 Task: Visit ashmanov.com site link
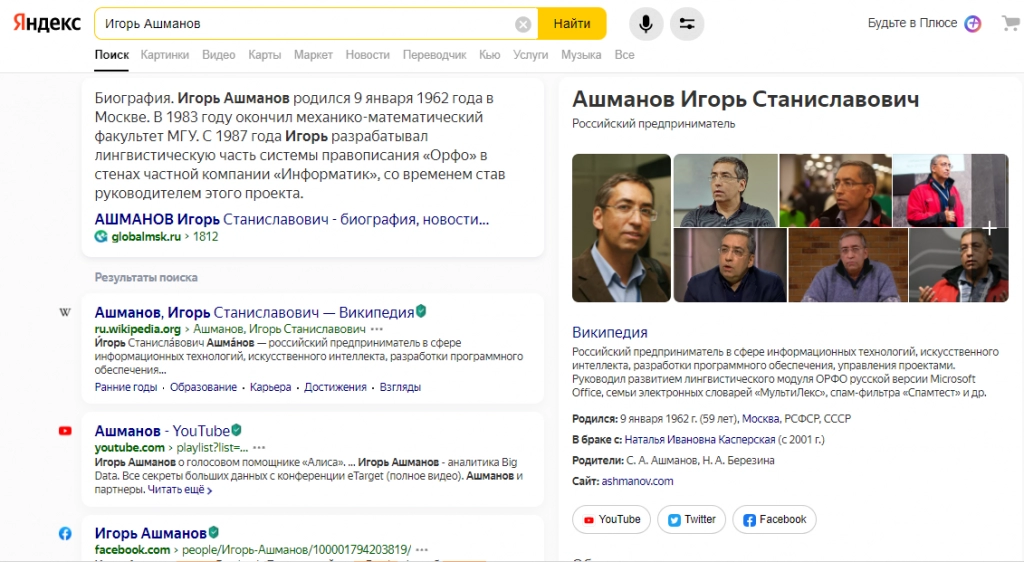click(x=637, y=481)
